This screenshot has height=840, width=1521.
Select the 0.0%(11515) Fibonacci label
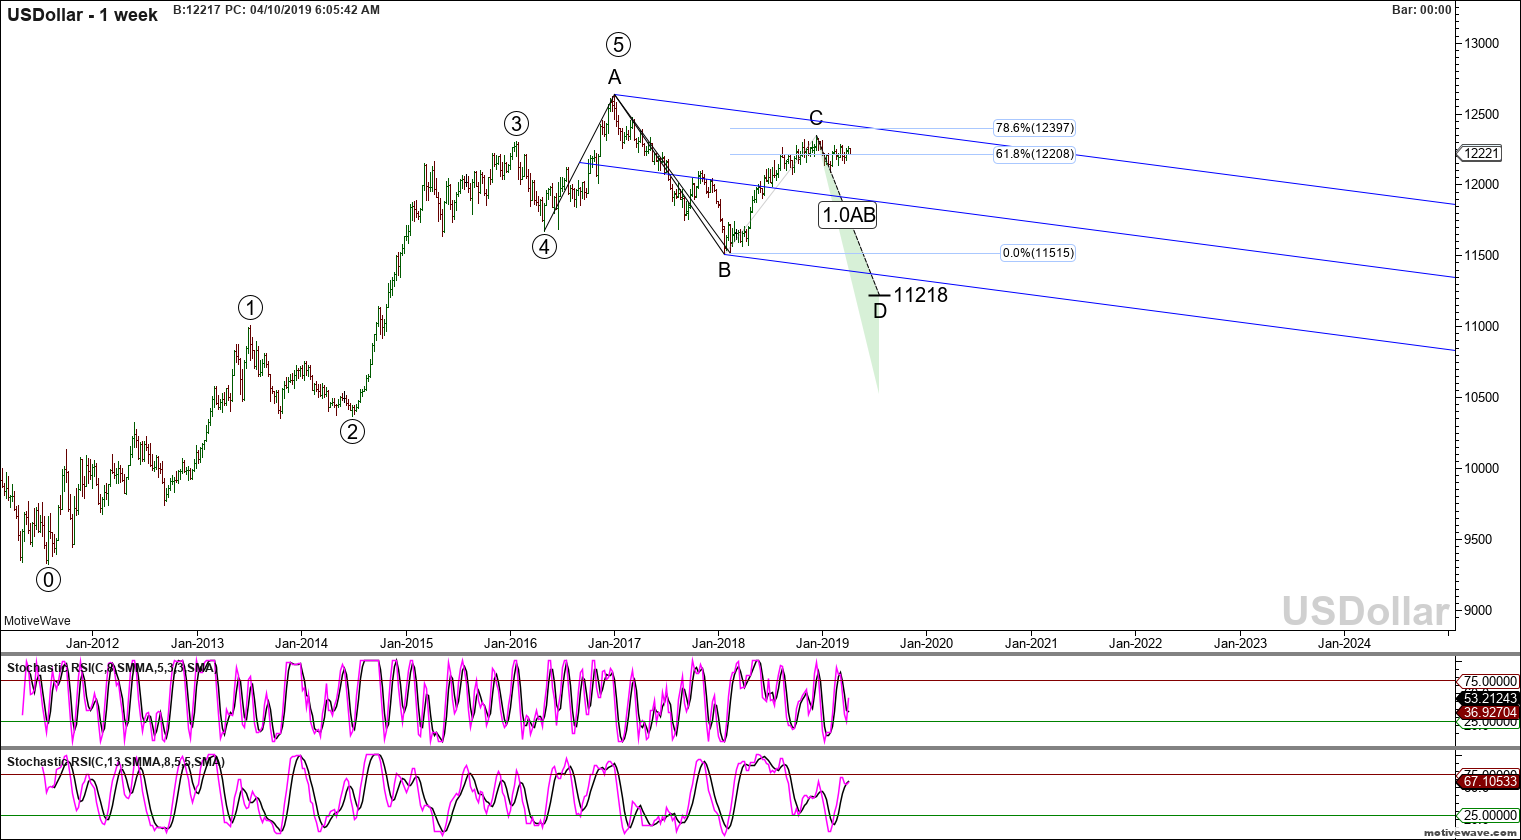[1038, 253]
